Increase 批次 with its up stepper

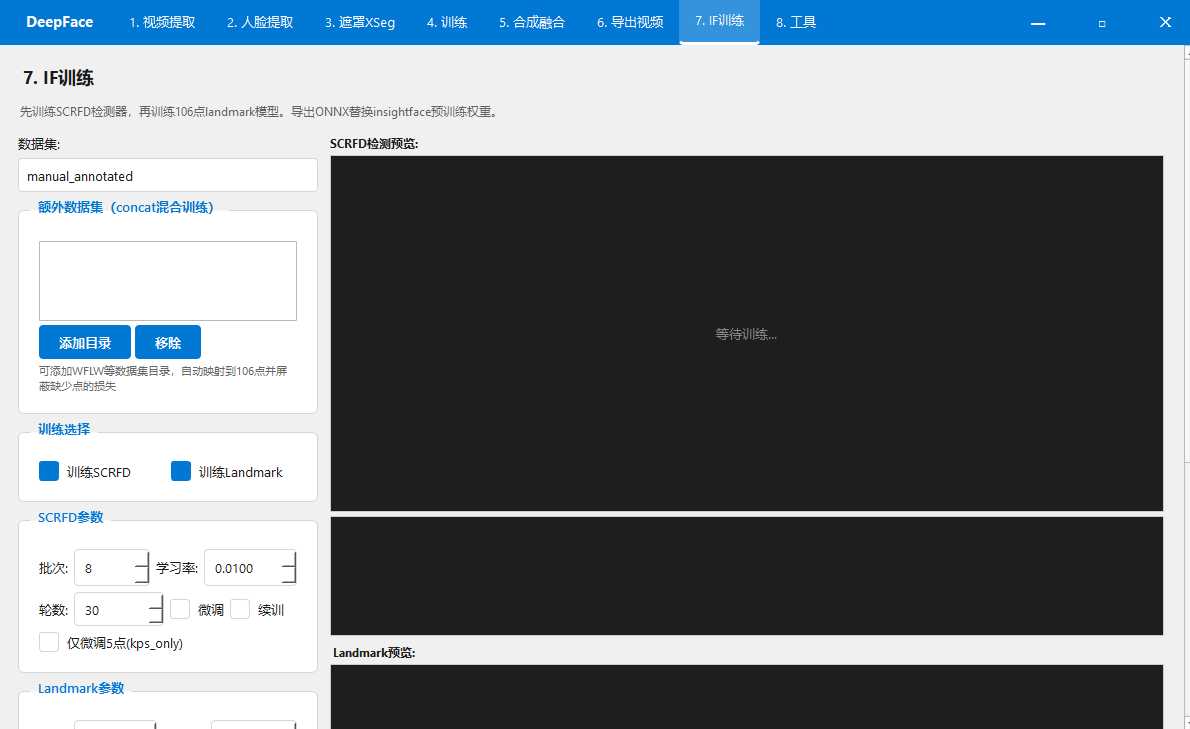pyautogui.click(x=142, y=559)
